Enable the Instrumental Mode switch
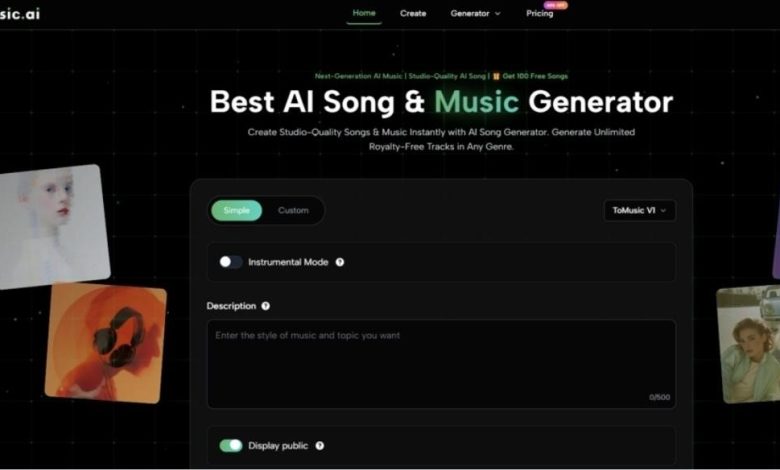Viewport: 780px width, 470px height. click(230, 262)
